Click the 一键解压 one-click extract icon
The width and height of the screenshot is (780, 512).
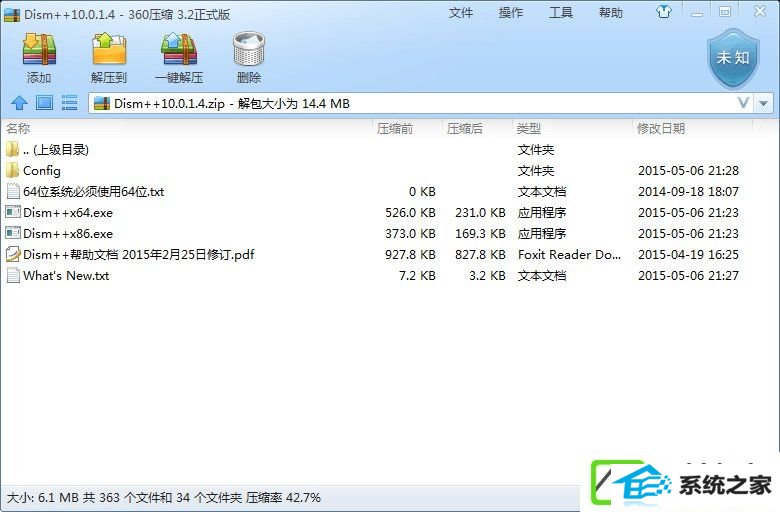tap(179, 50)
